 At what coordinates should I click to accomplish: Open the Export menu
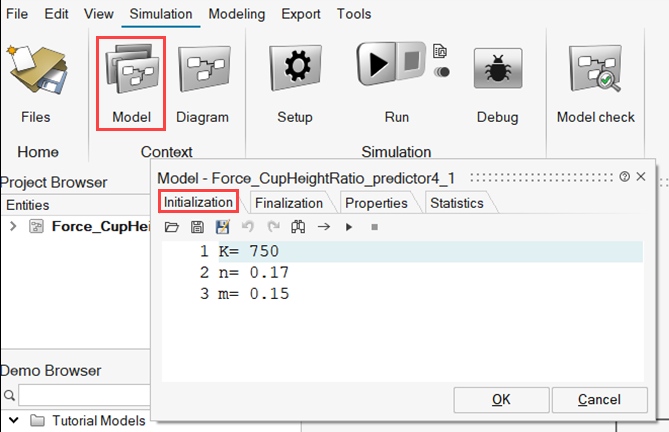pyautogui.click(x=301, y=14)
